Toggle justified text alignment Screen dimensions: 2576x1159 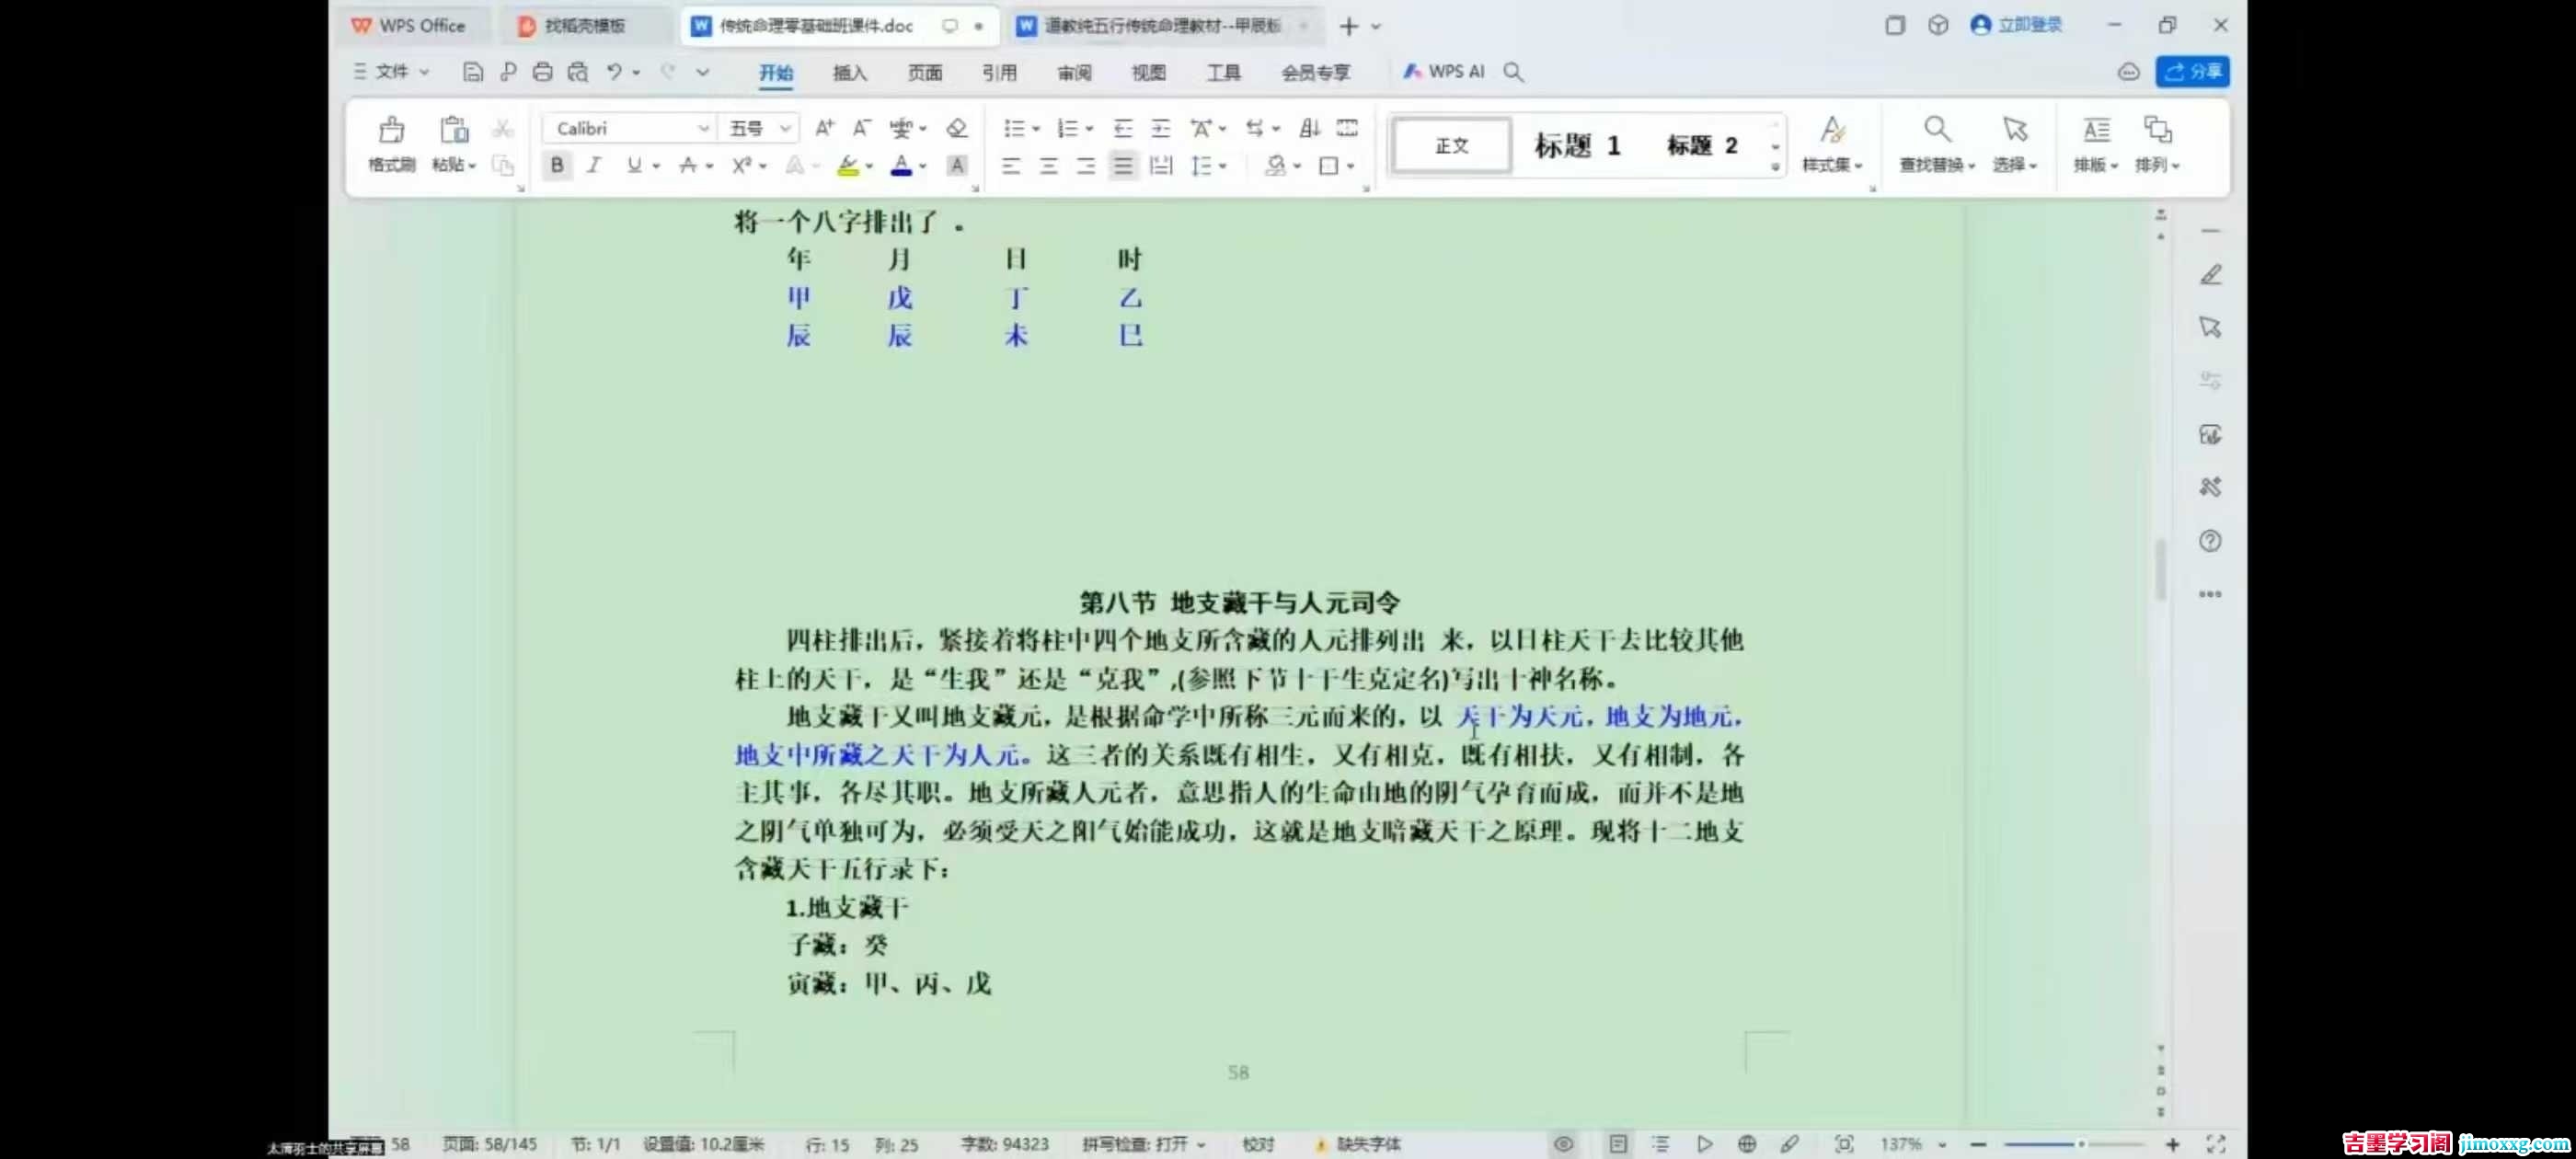1123,166
